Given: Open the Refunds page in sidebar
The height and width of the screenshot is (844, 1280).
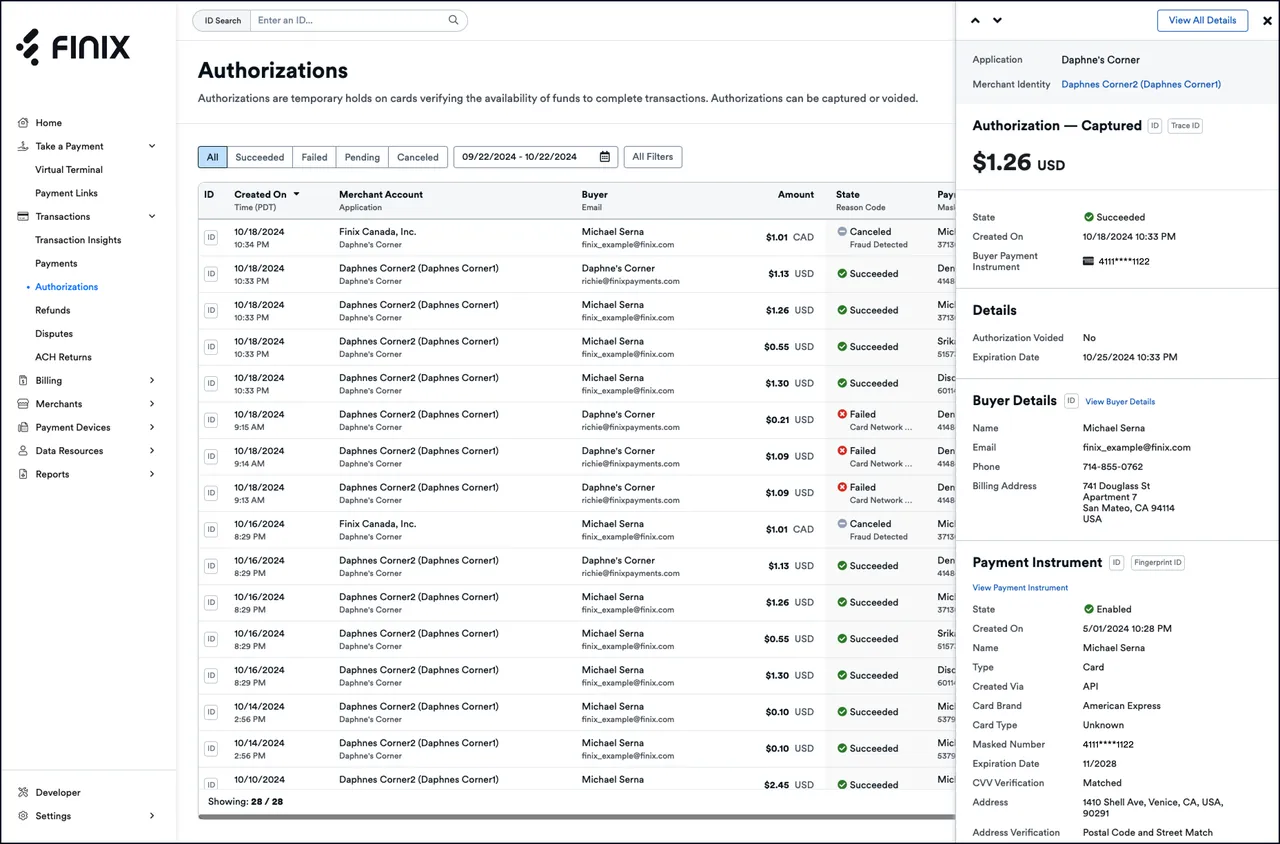Looking at the screenshot, I should [53, 310].
